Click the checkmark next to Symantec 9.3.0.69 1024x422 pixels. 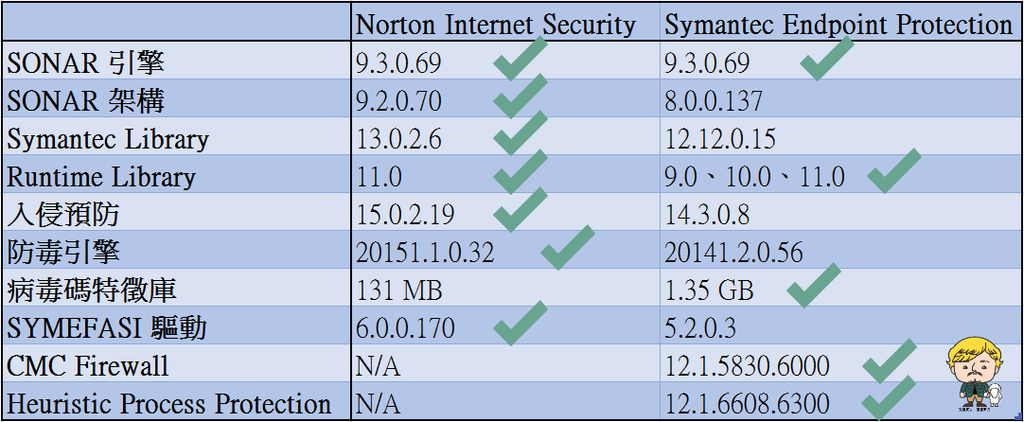point(827,58)
